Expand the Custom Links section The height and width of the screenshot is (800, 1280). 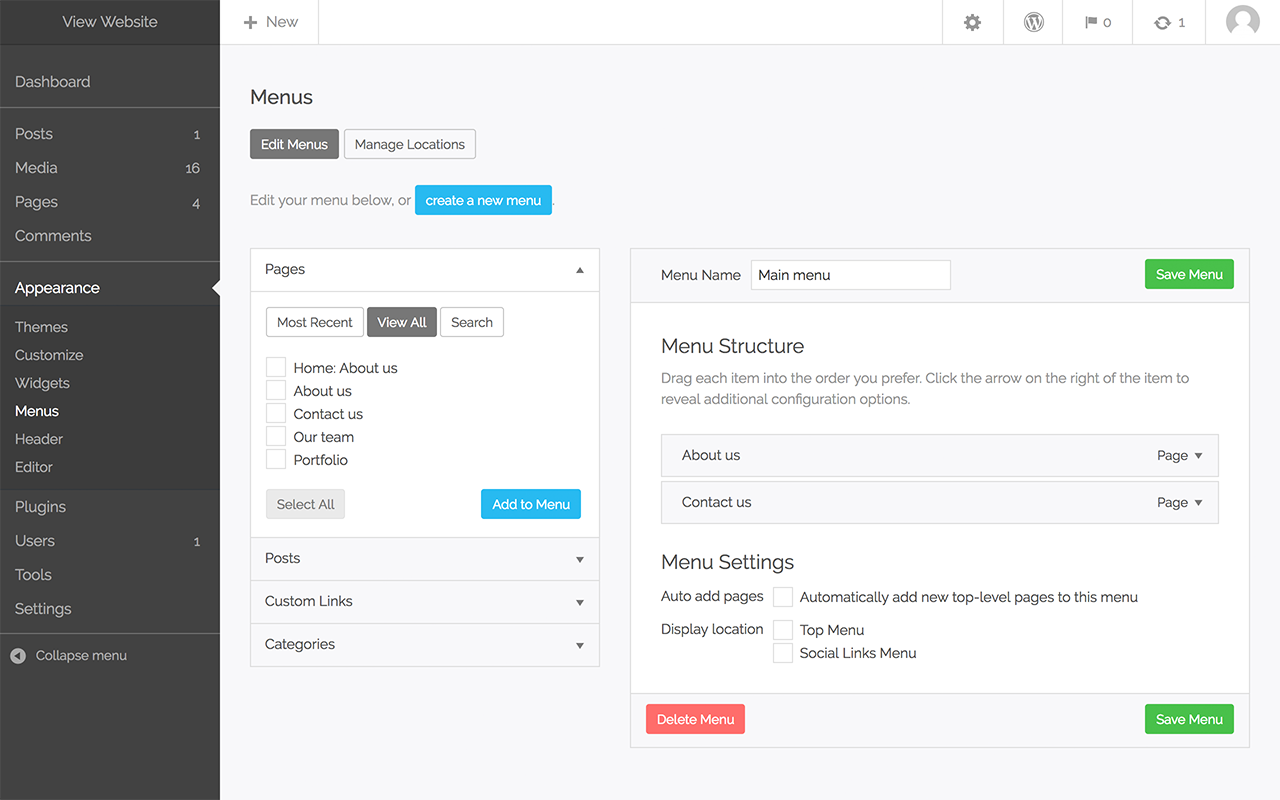coord(579,602)
